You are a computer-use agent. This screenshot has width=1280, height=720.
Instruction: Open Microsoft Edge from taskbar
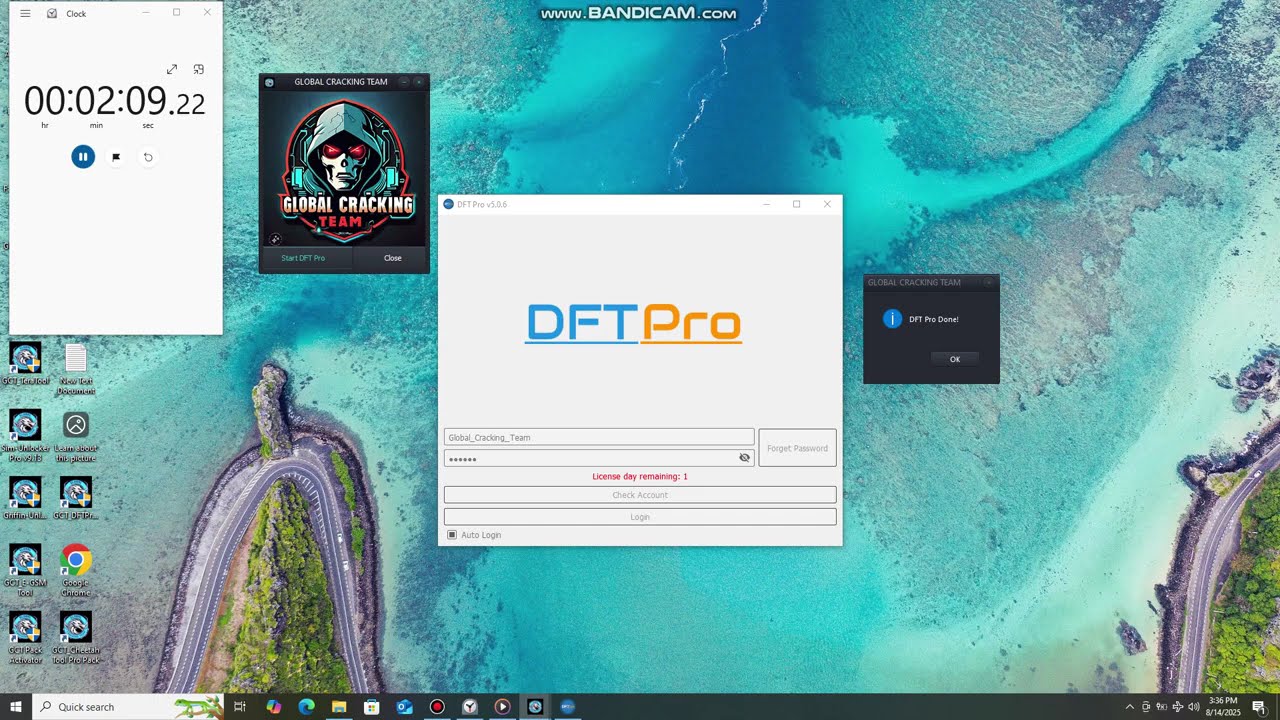(307, 707)
